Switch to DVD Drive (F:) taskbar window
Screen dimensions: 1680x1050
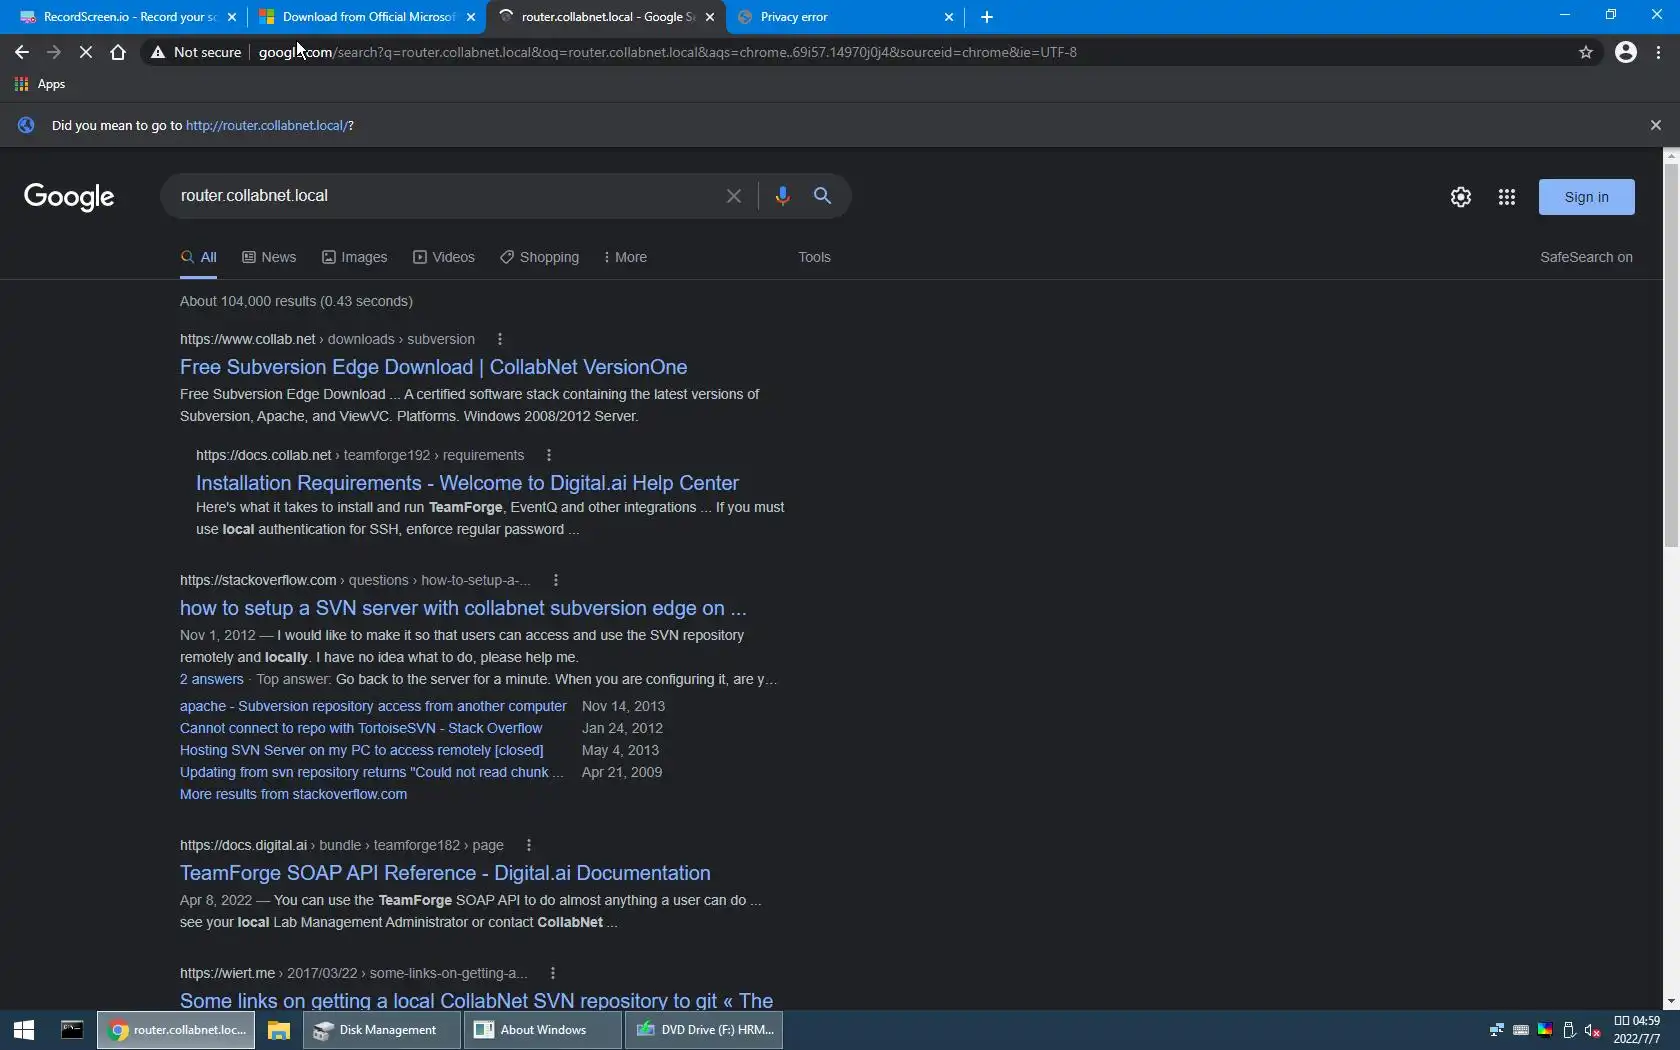pos(704,1030)
